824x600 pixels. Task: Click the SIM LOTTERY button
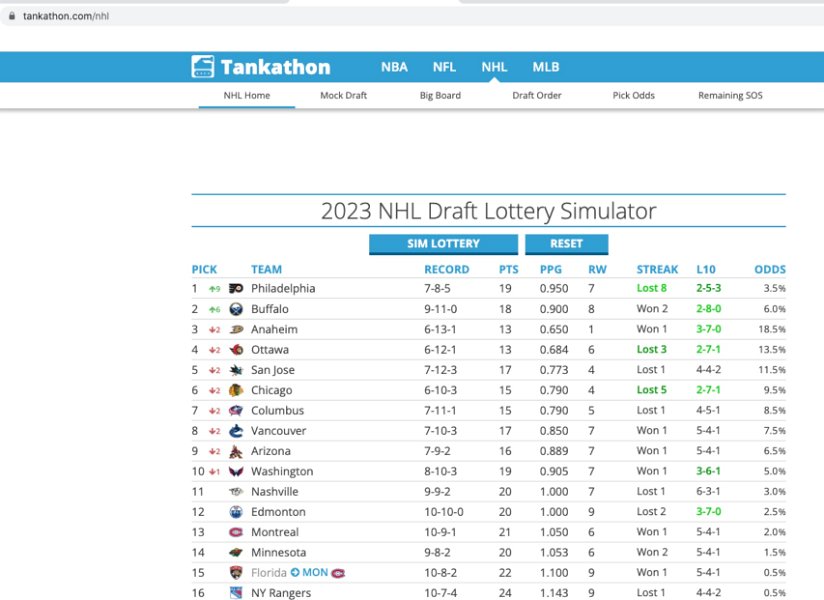click(444, 244)
